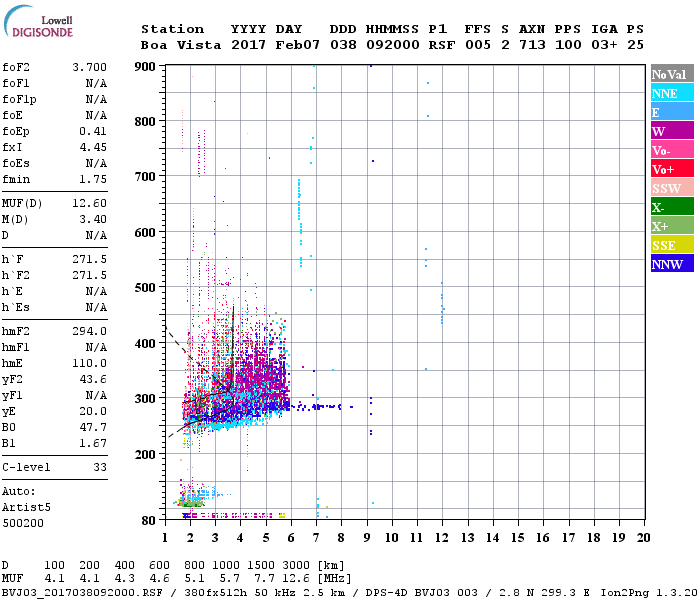Select the E blue legend swatch
This screenshot has width=700, height=600.
coord(672,112)
